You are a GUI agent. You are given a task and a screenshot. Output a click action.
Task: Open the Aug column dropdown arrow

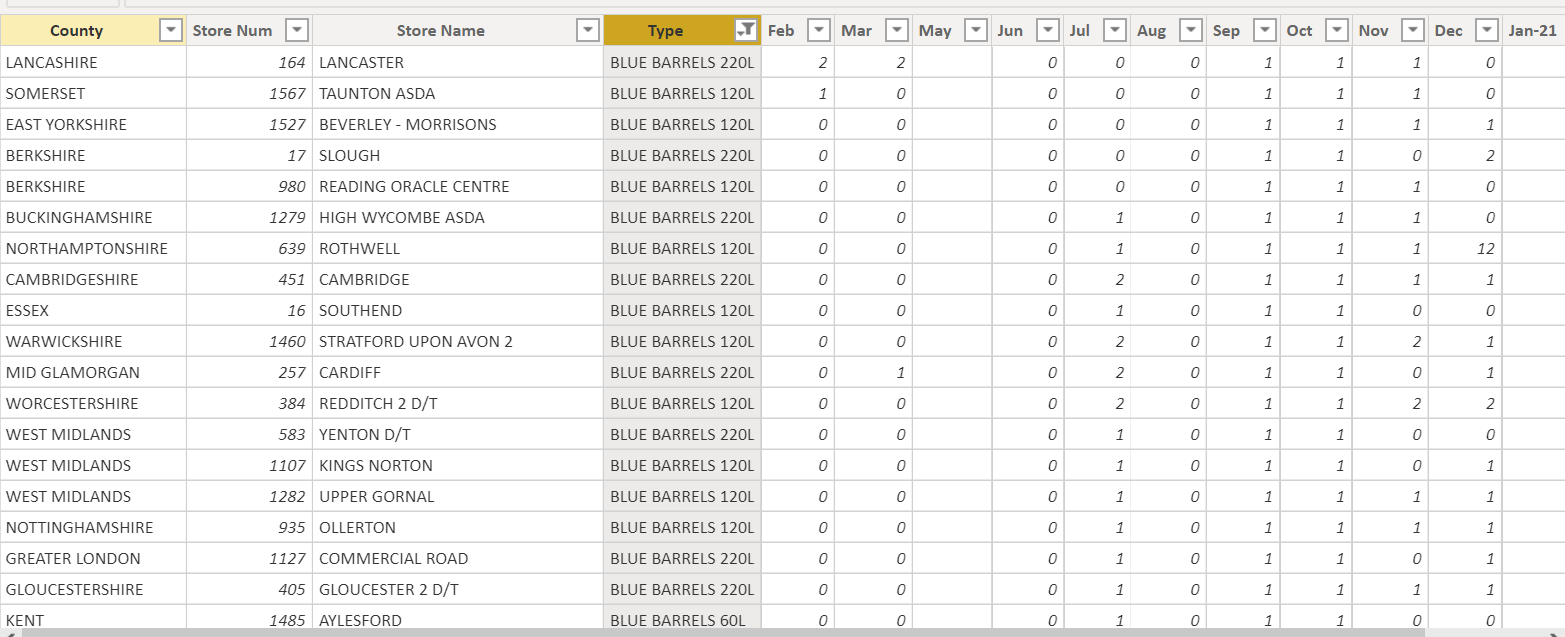click(1191, 31)
